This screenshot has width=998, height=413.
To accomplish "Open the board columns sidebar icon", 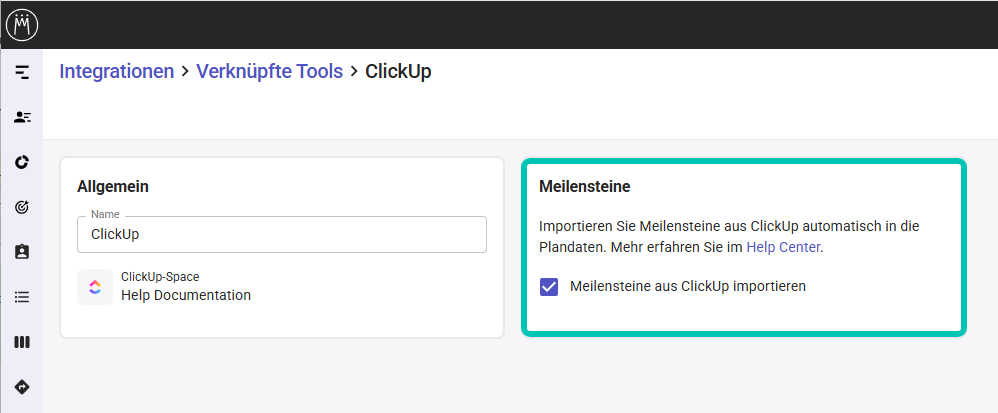I will (x=22, y=342).
